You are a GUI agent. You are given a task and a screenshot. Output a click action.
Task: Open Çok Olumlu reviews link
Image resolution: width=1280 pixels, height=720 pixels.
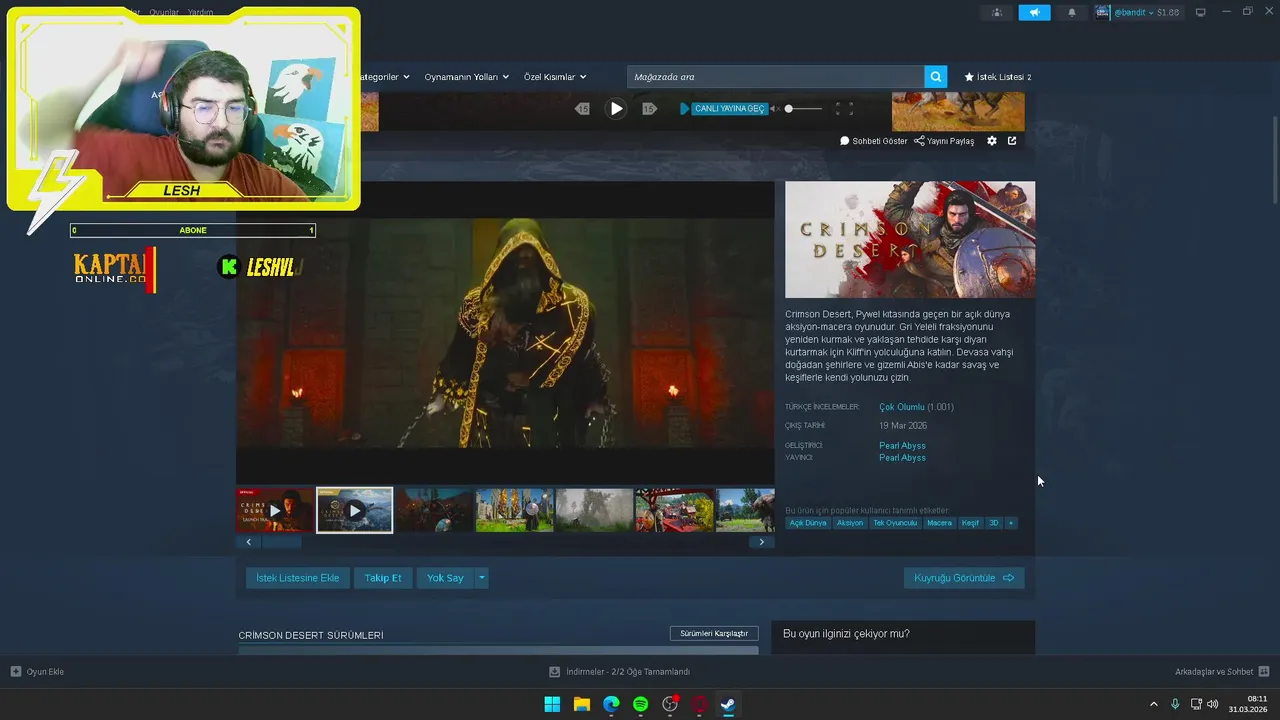point(902,407)
